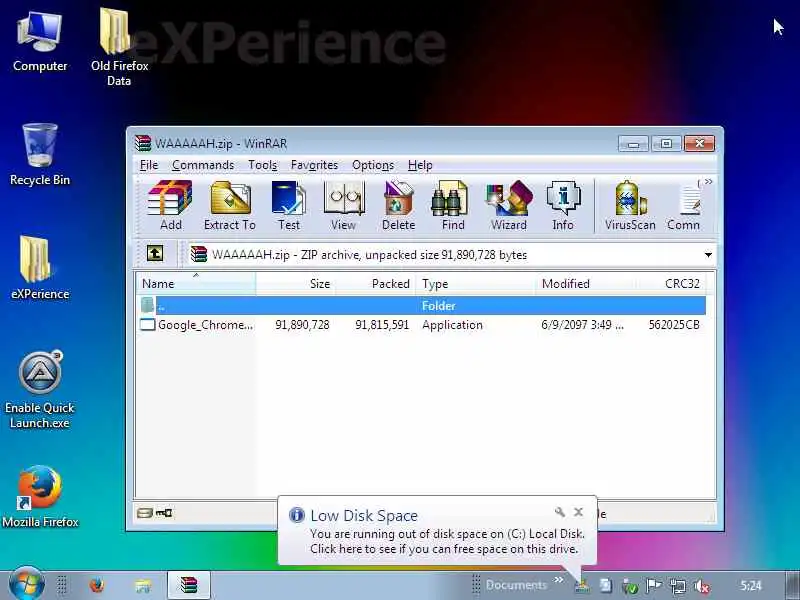Open the File menu

[x=148, y=165]
